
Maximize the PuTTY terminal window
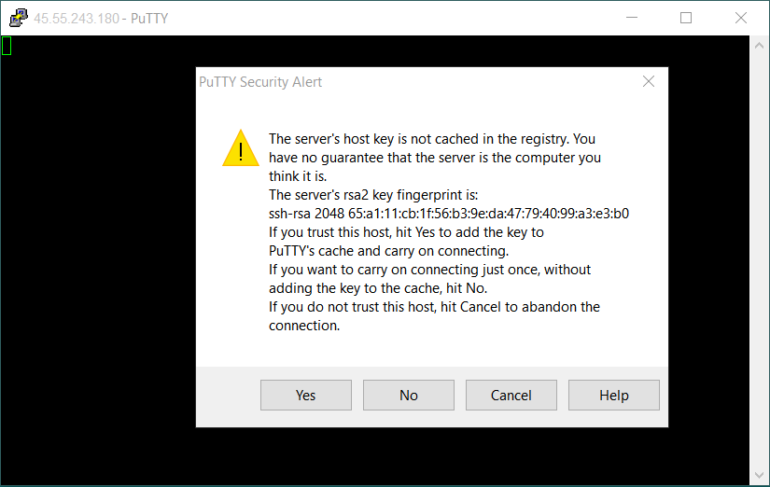[686, 18]
